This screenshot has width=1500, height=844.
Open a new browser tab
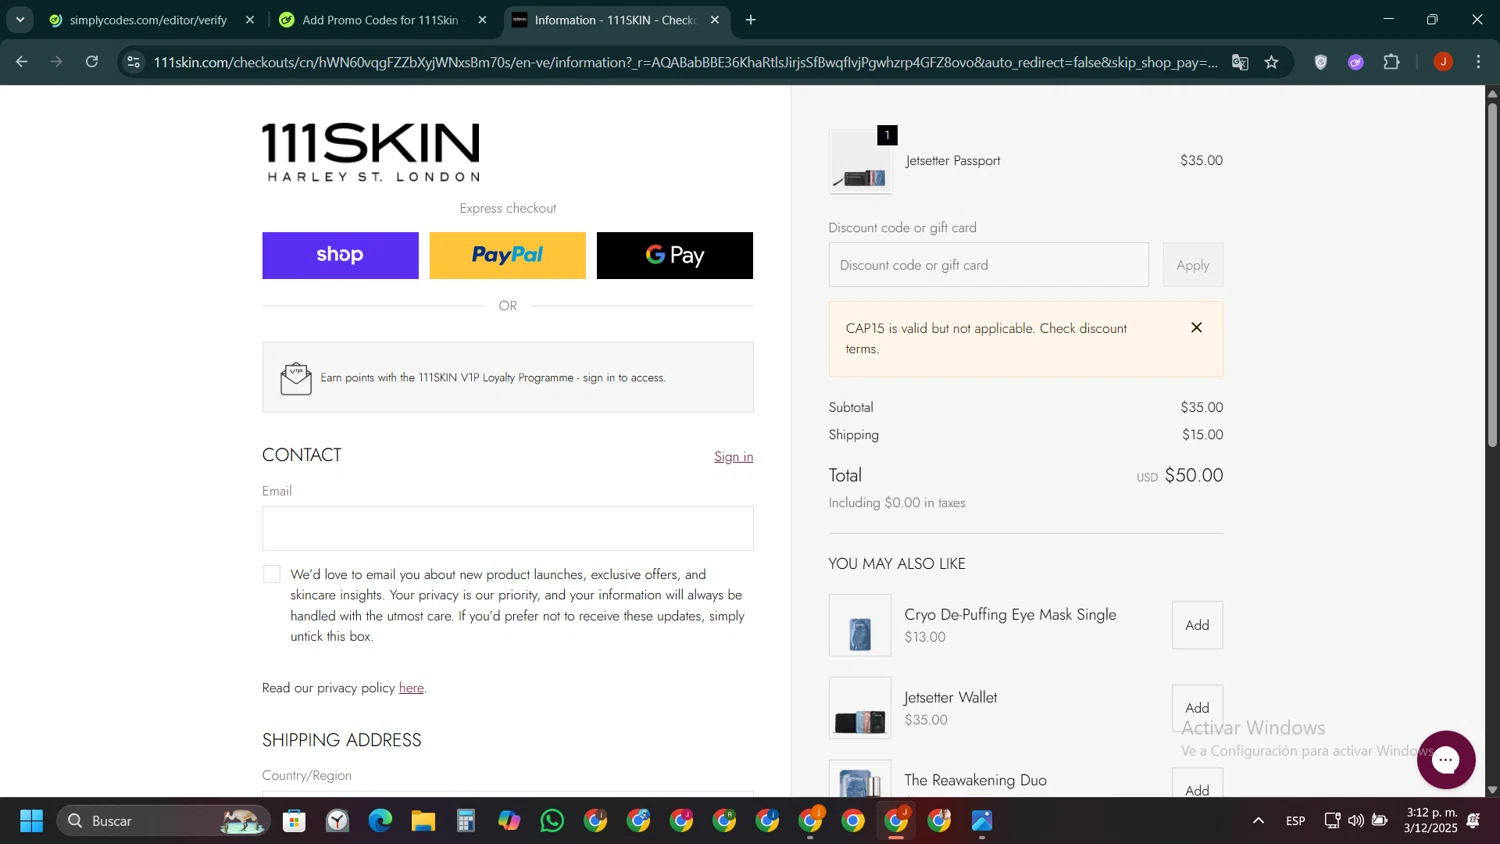(751, 20)
